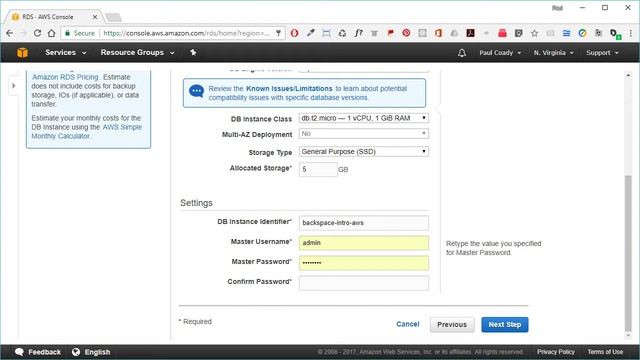640x360 pixels.
Task: Click the Cancel link
Action: tap(408, 324)
